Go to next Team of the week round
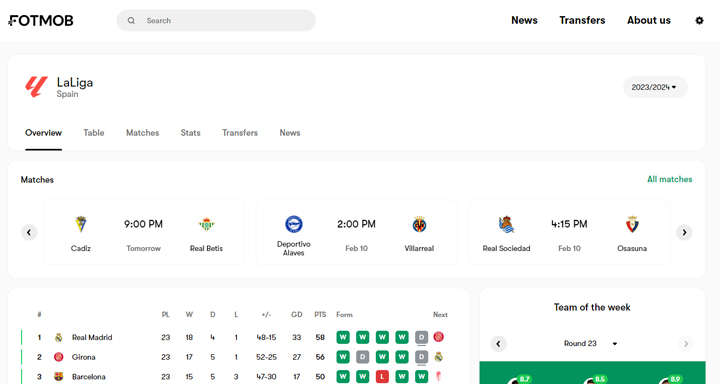 [x=686, y=344]
